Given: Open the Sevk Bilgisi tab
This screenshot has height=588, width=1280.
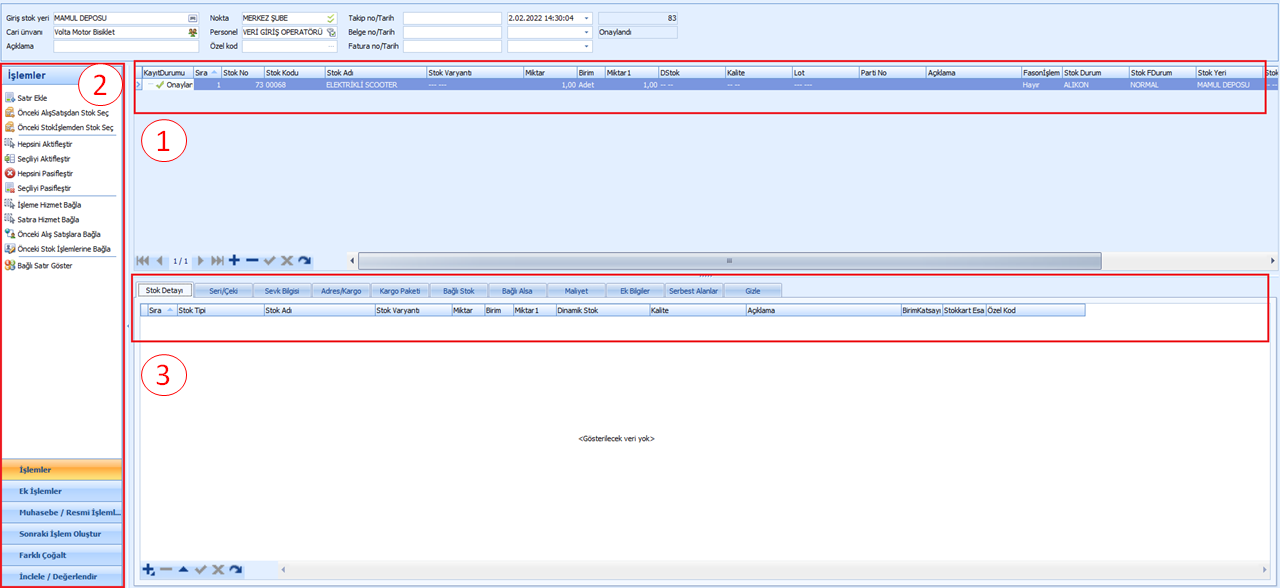Looking at the screenshot, I should pos(281,291).
